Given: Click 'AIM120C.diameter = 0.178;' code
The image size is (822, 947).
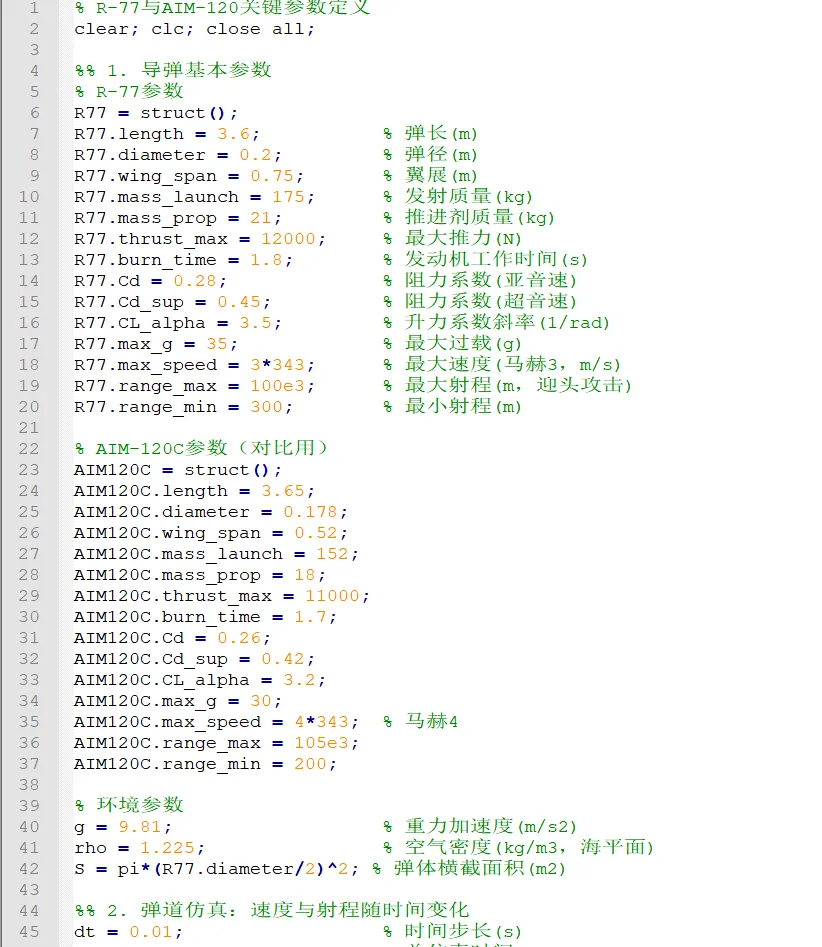Looking at the screenshot, I should [211, 512].
